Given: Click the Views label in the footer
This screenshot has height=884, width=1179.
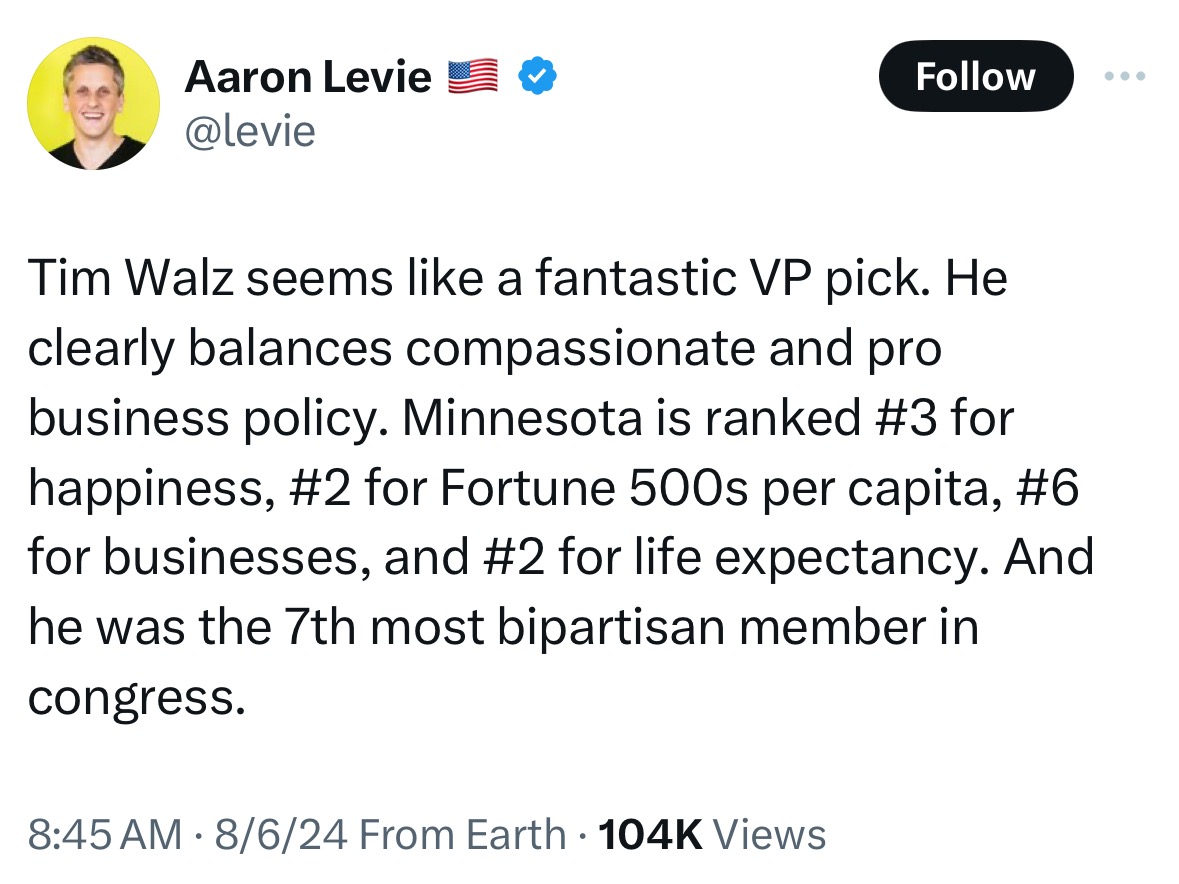Looking at the screenshot, I should (769, 834).
